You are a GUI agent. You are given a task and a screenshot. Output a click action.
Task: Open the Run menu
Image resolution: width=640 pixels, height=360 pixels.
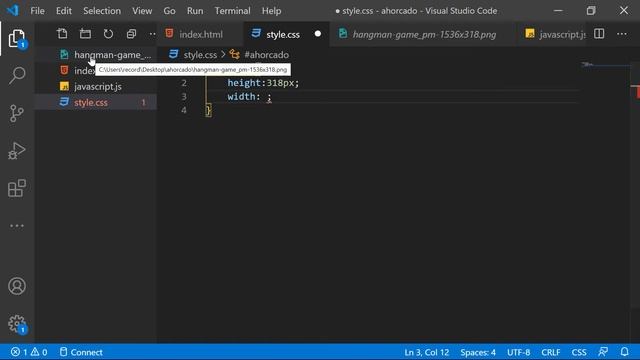(195, 11)
